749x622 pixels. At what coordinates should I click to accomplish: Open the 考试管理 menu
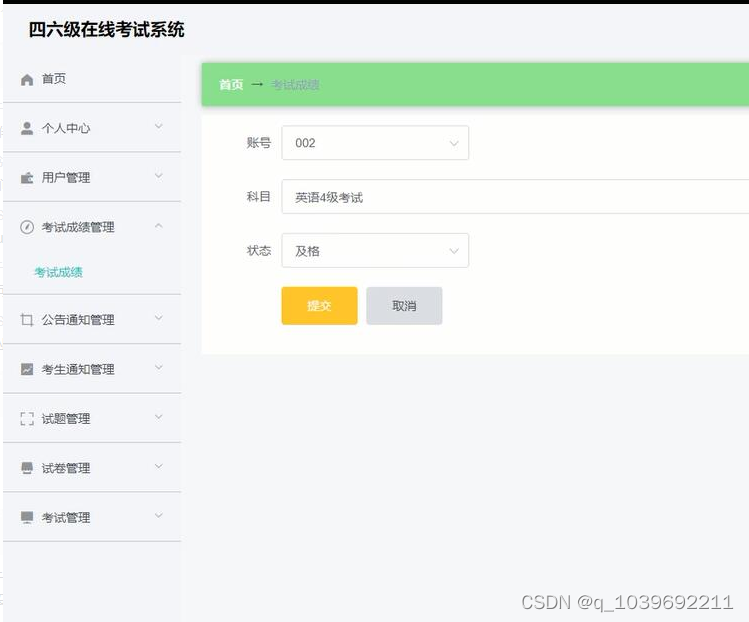(x=92, y=517)
